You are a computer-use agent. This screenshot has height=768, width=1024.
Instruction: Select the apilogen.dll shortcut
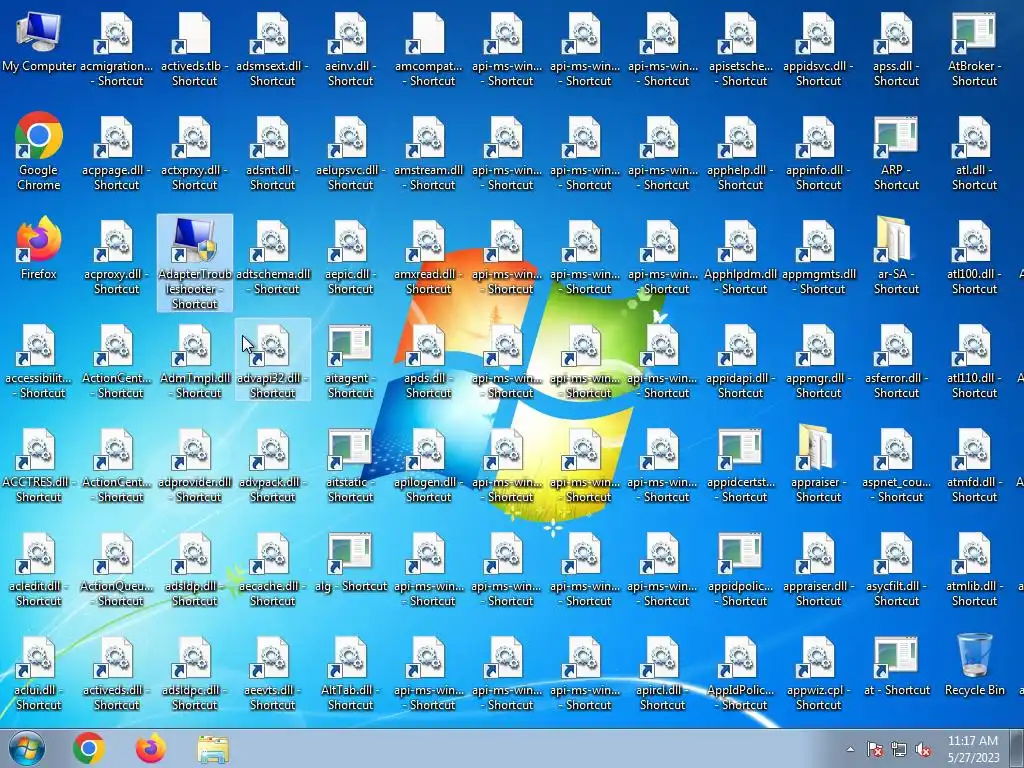[x=428, y=464]
